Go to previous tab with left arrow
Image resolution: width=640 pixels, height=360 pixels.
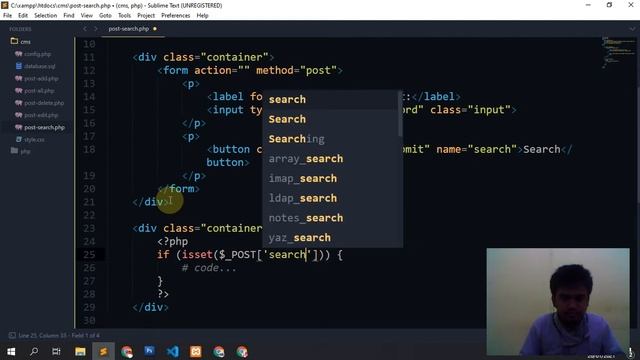85,29
